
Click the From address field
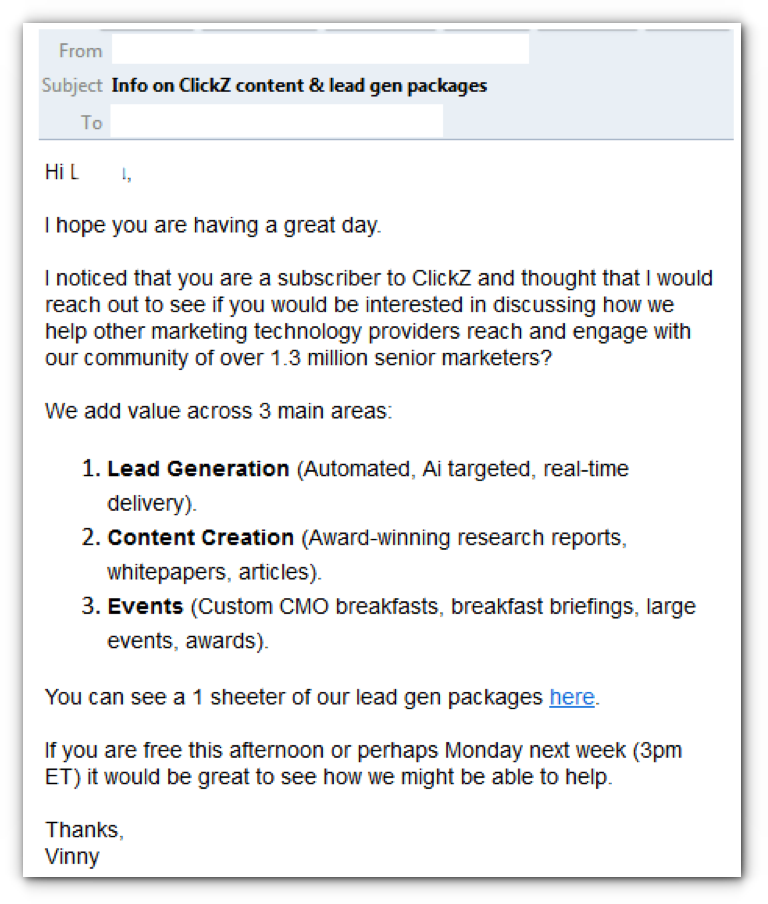320,50
